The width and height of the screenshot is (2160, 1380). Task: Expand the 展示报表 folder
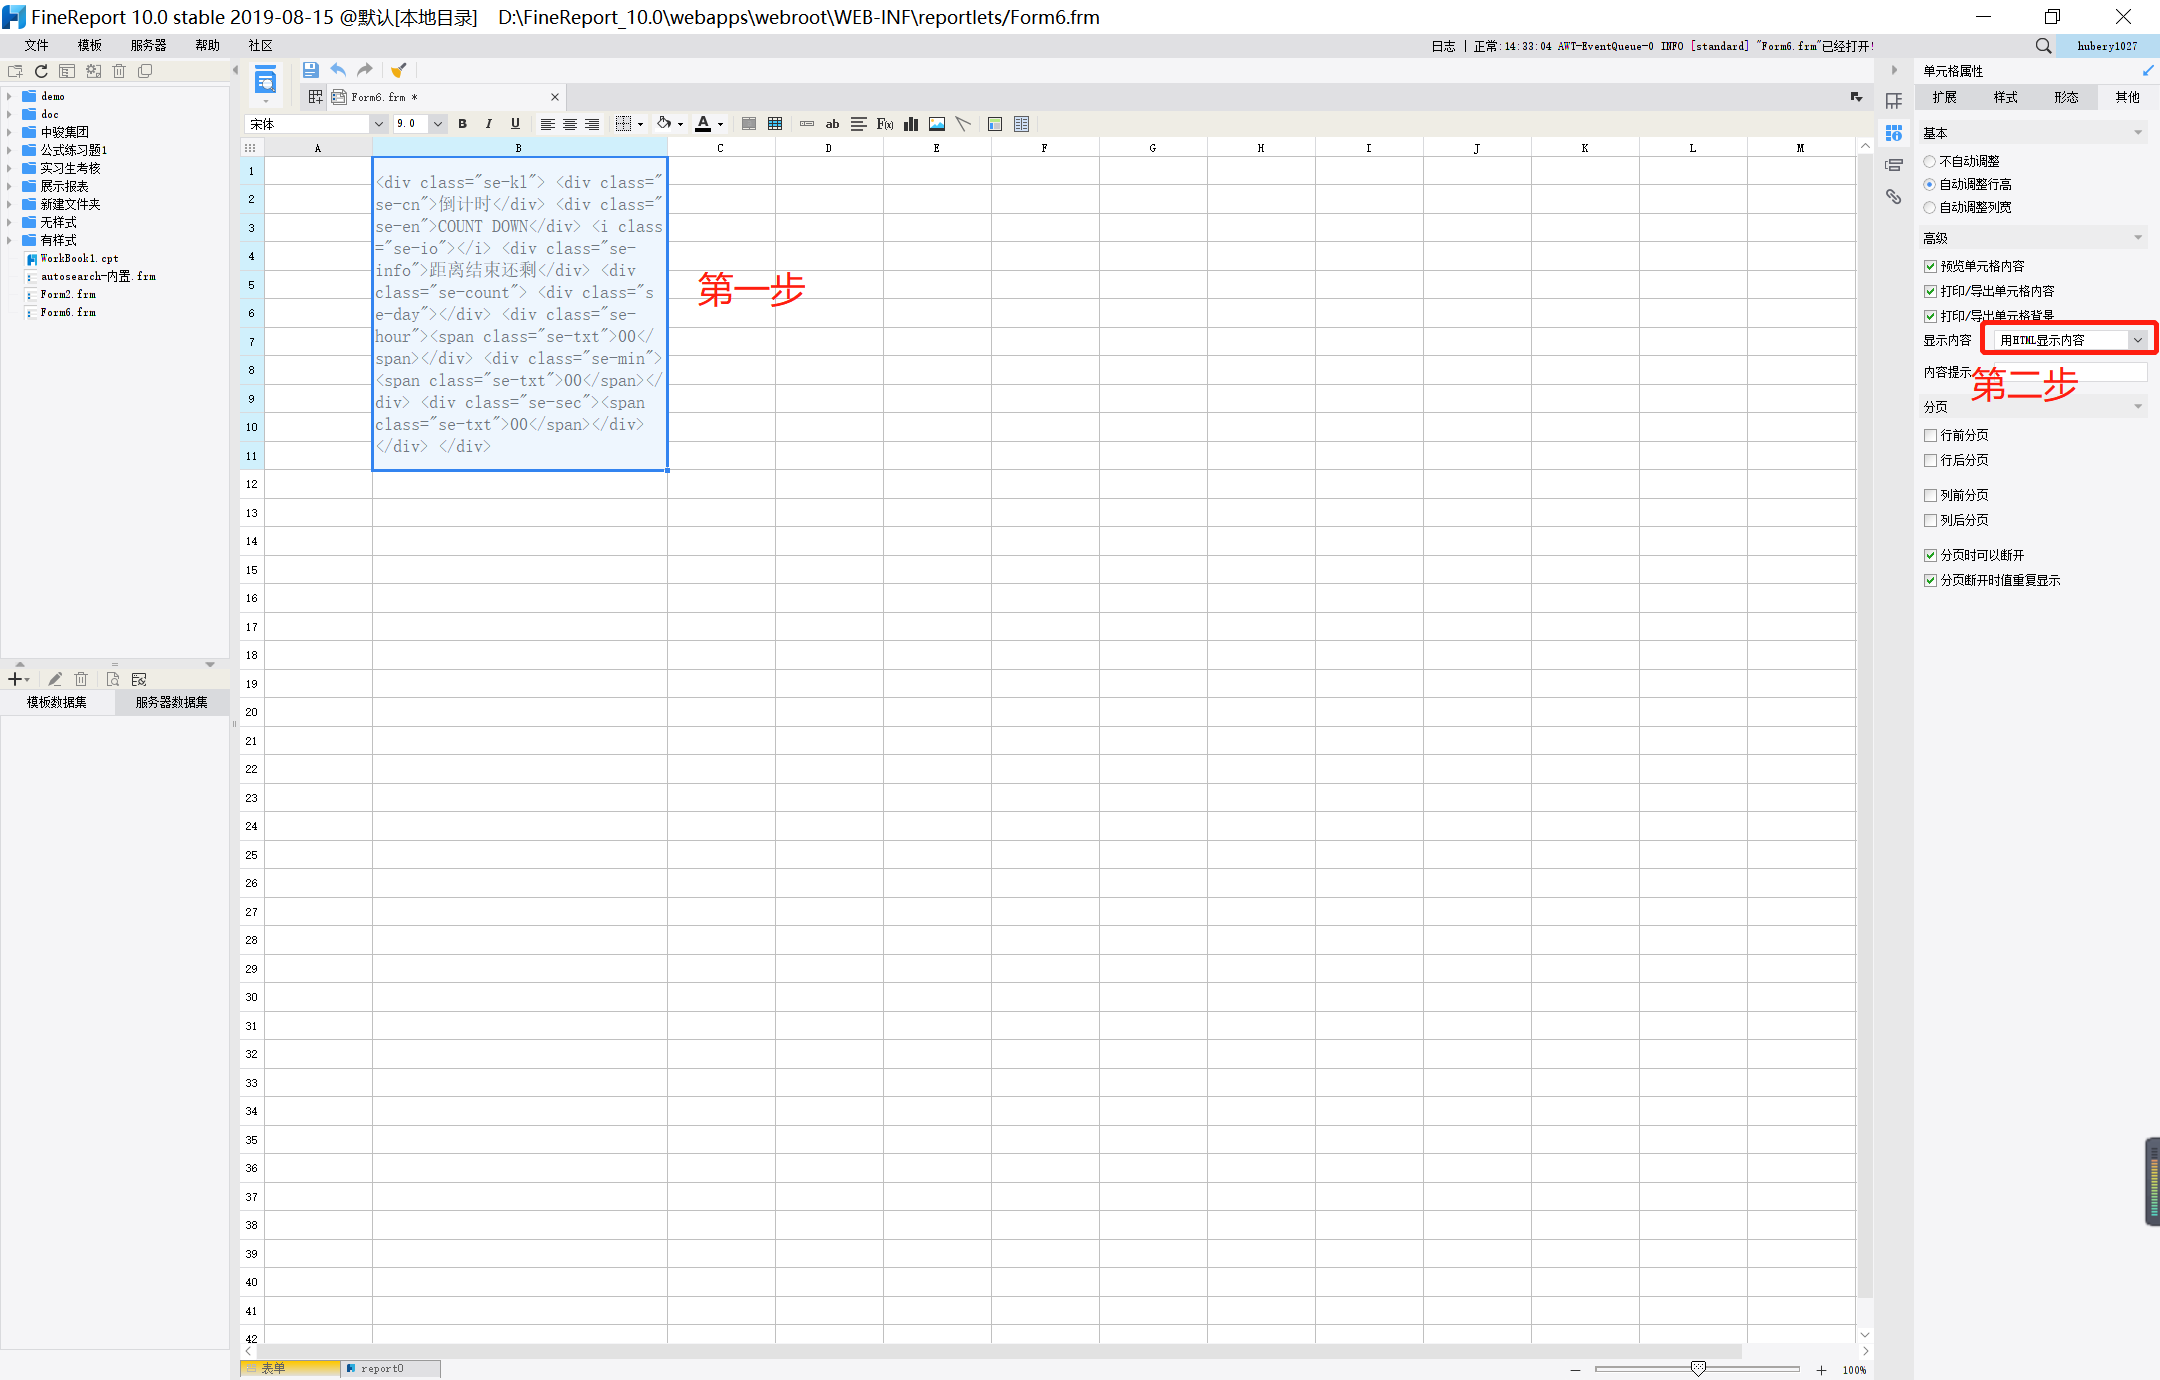(x=9, y=186)
